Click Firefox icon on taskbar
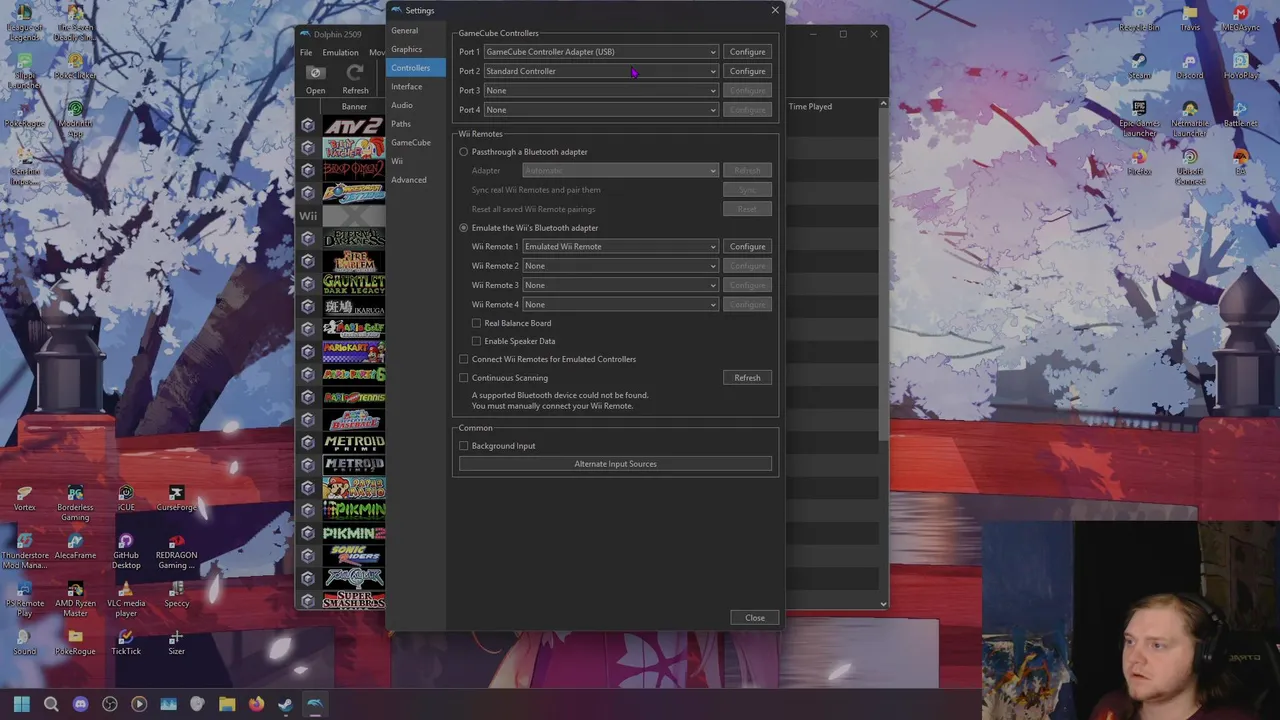Screen dimensions: 1280x720 [x=256, y=704]
